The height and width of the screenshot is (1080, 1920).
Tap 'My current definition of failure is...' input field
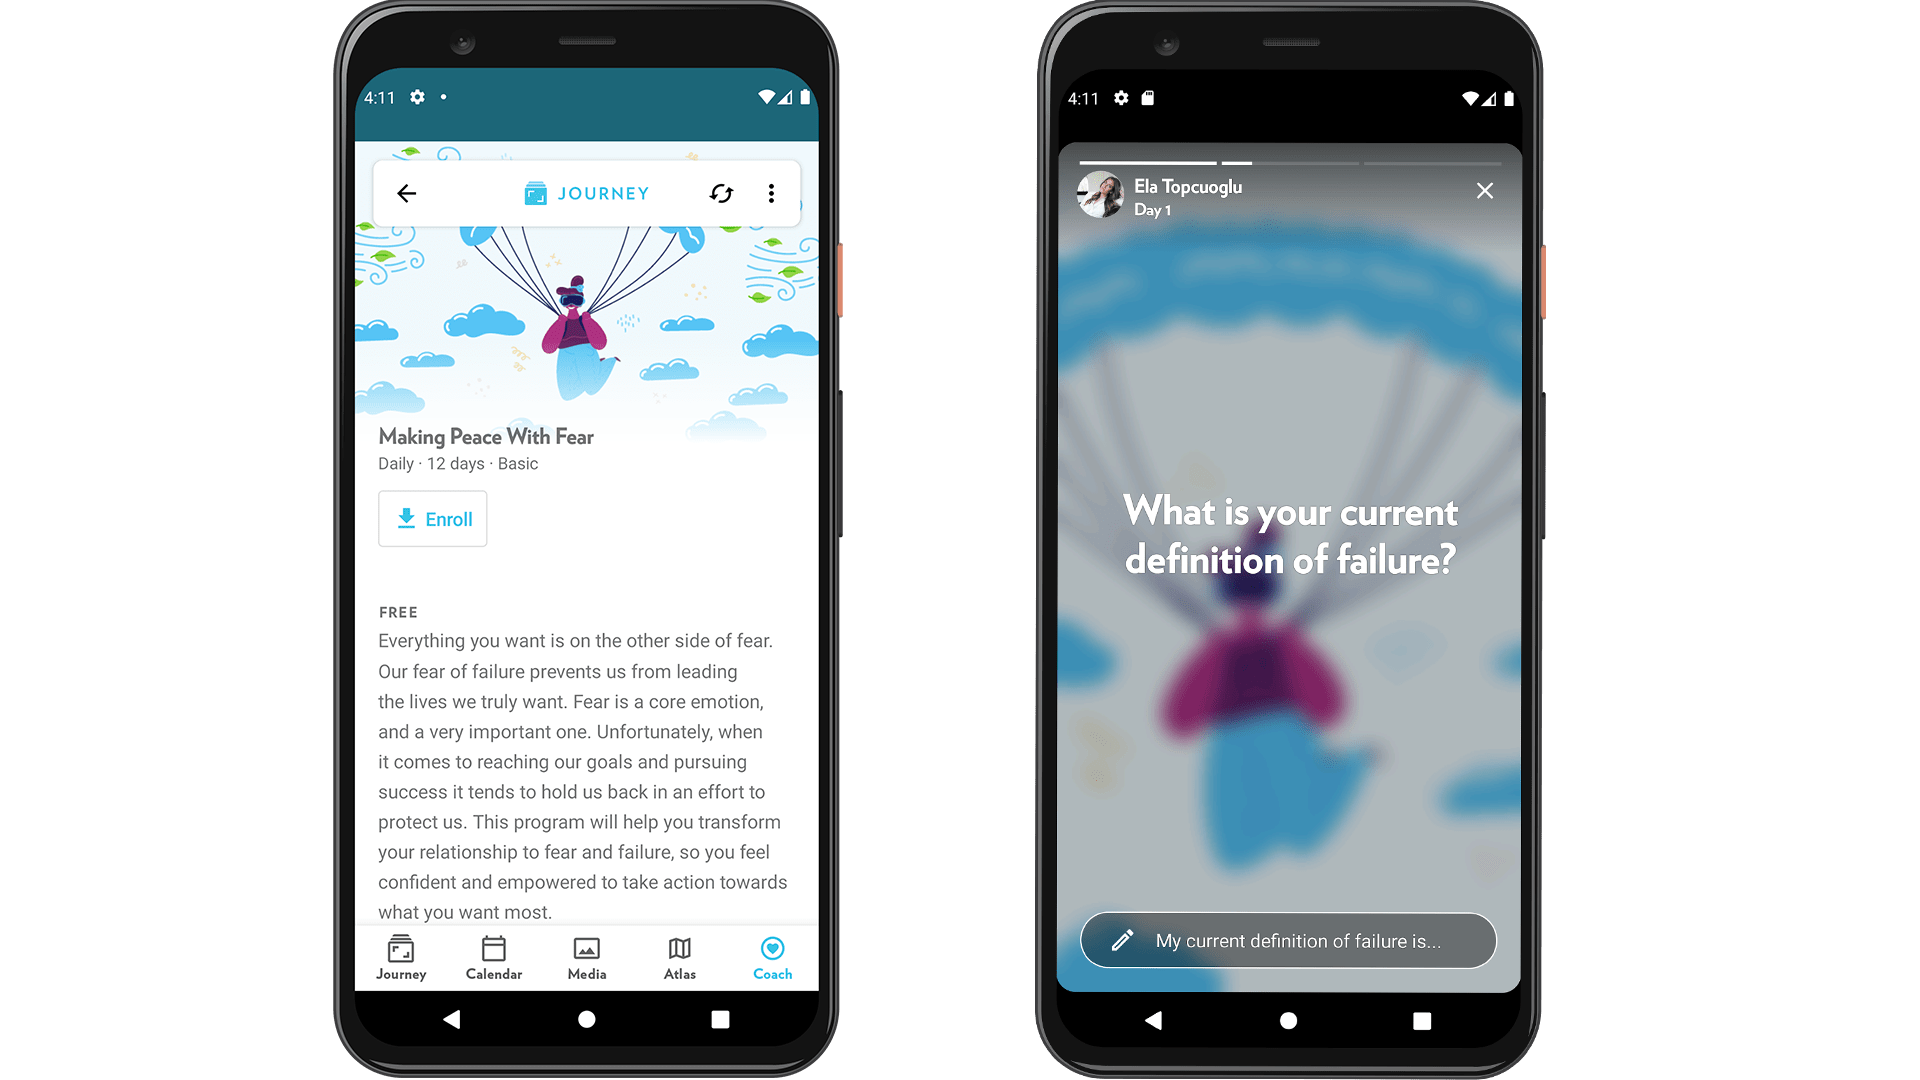pos(1292,940)
